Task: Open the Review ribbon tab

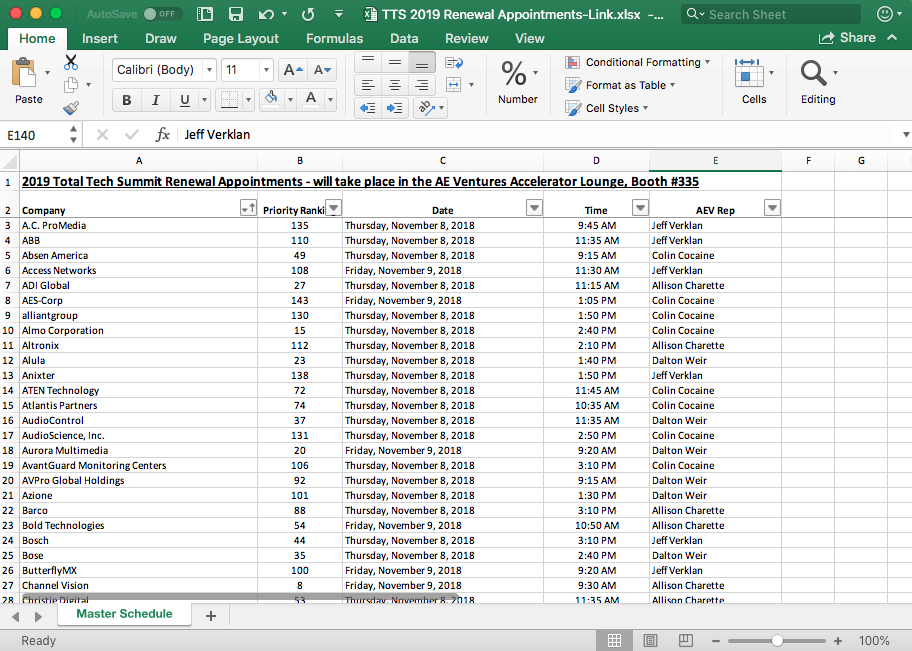Action: pyautogui.click(x=466, y=38)
